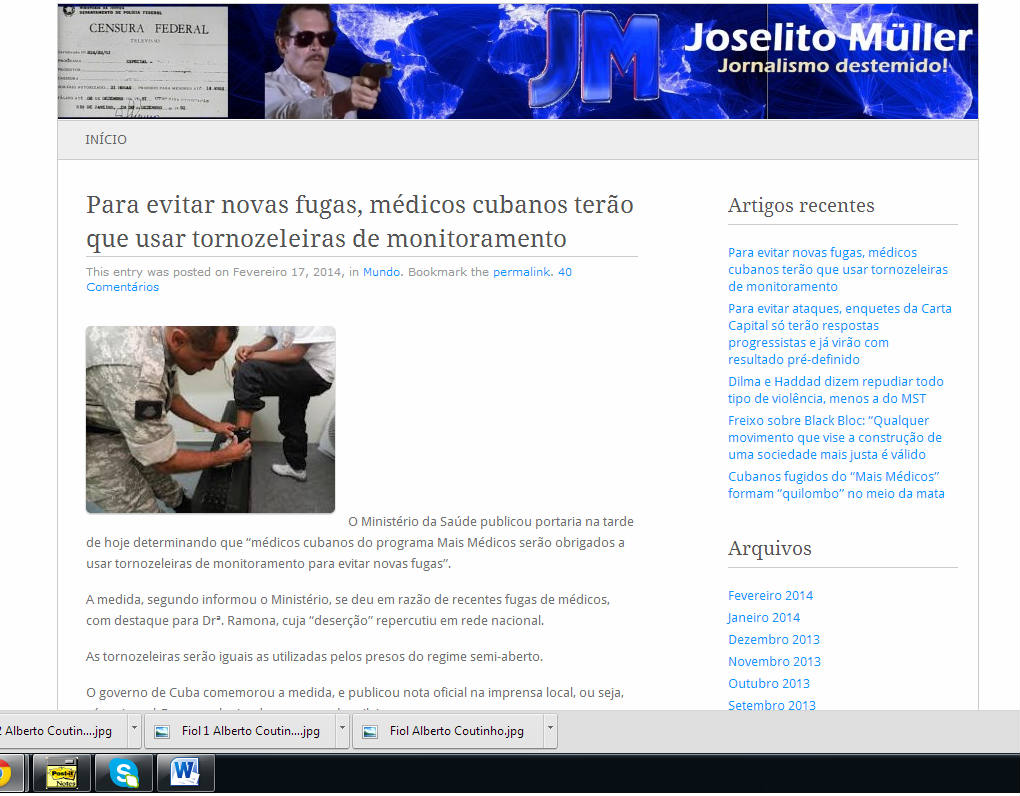Screen dimensions: 1020x796
Task: Open Cubanos fugidos do Mais Médicos article
Action: click(835, 485)
